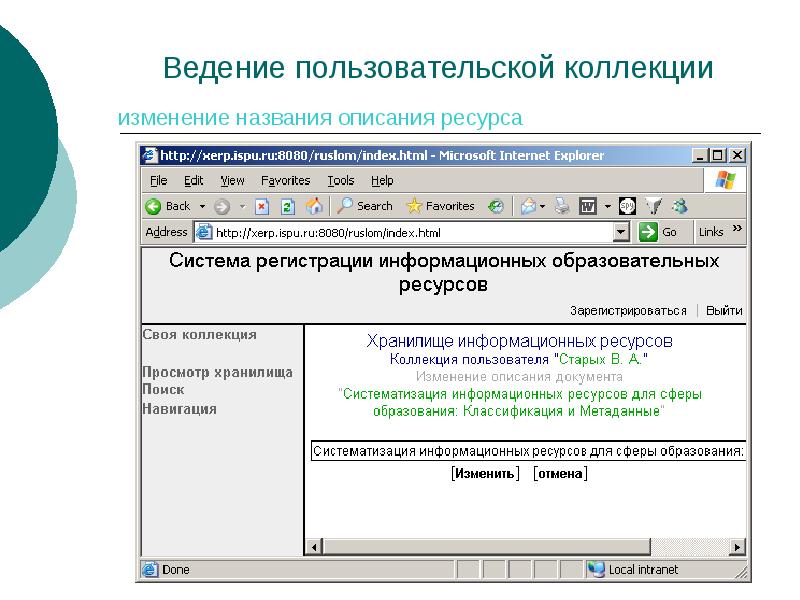Screen dimensions: 800x600
Task: Click the Back navigation button
Action: pos(168,206)
